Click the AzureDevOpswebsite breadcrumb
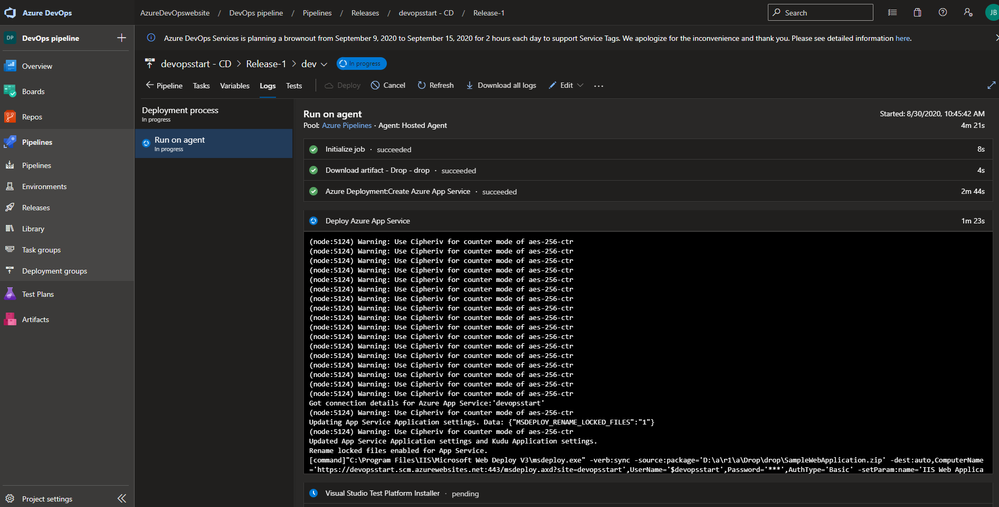 (x=175, y=13)
